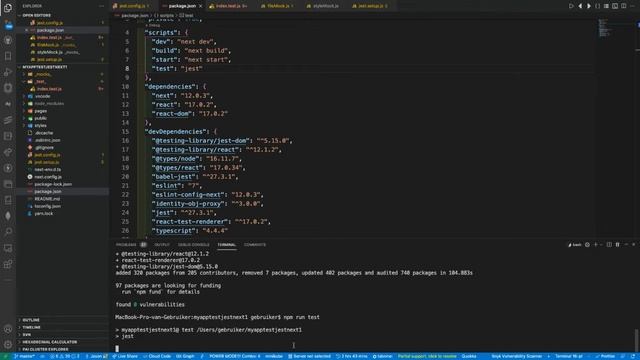The width and height of the screenshot is (640, 360).
Task: Open COMMENTS panel tab
Action: coord(255,245)
